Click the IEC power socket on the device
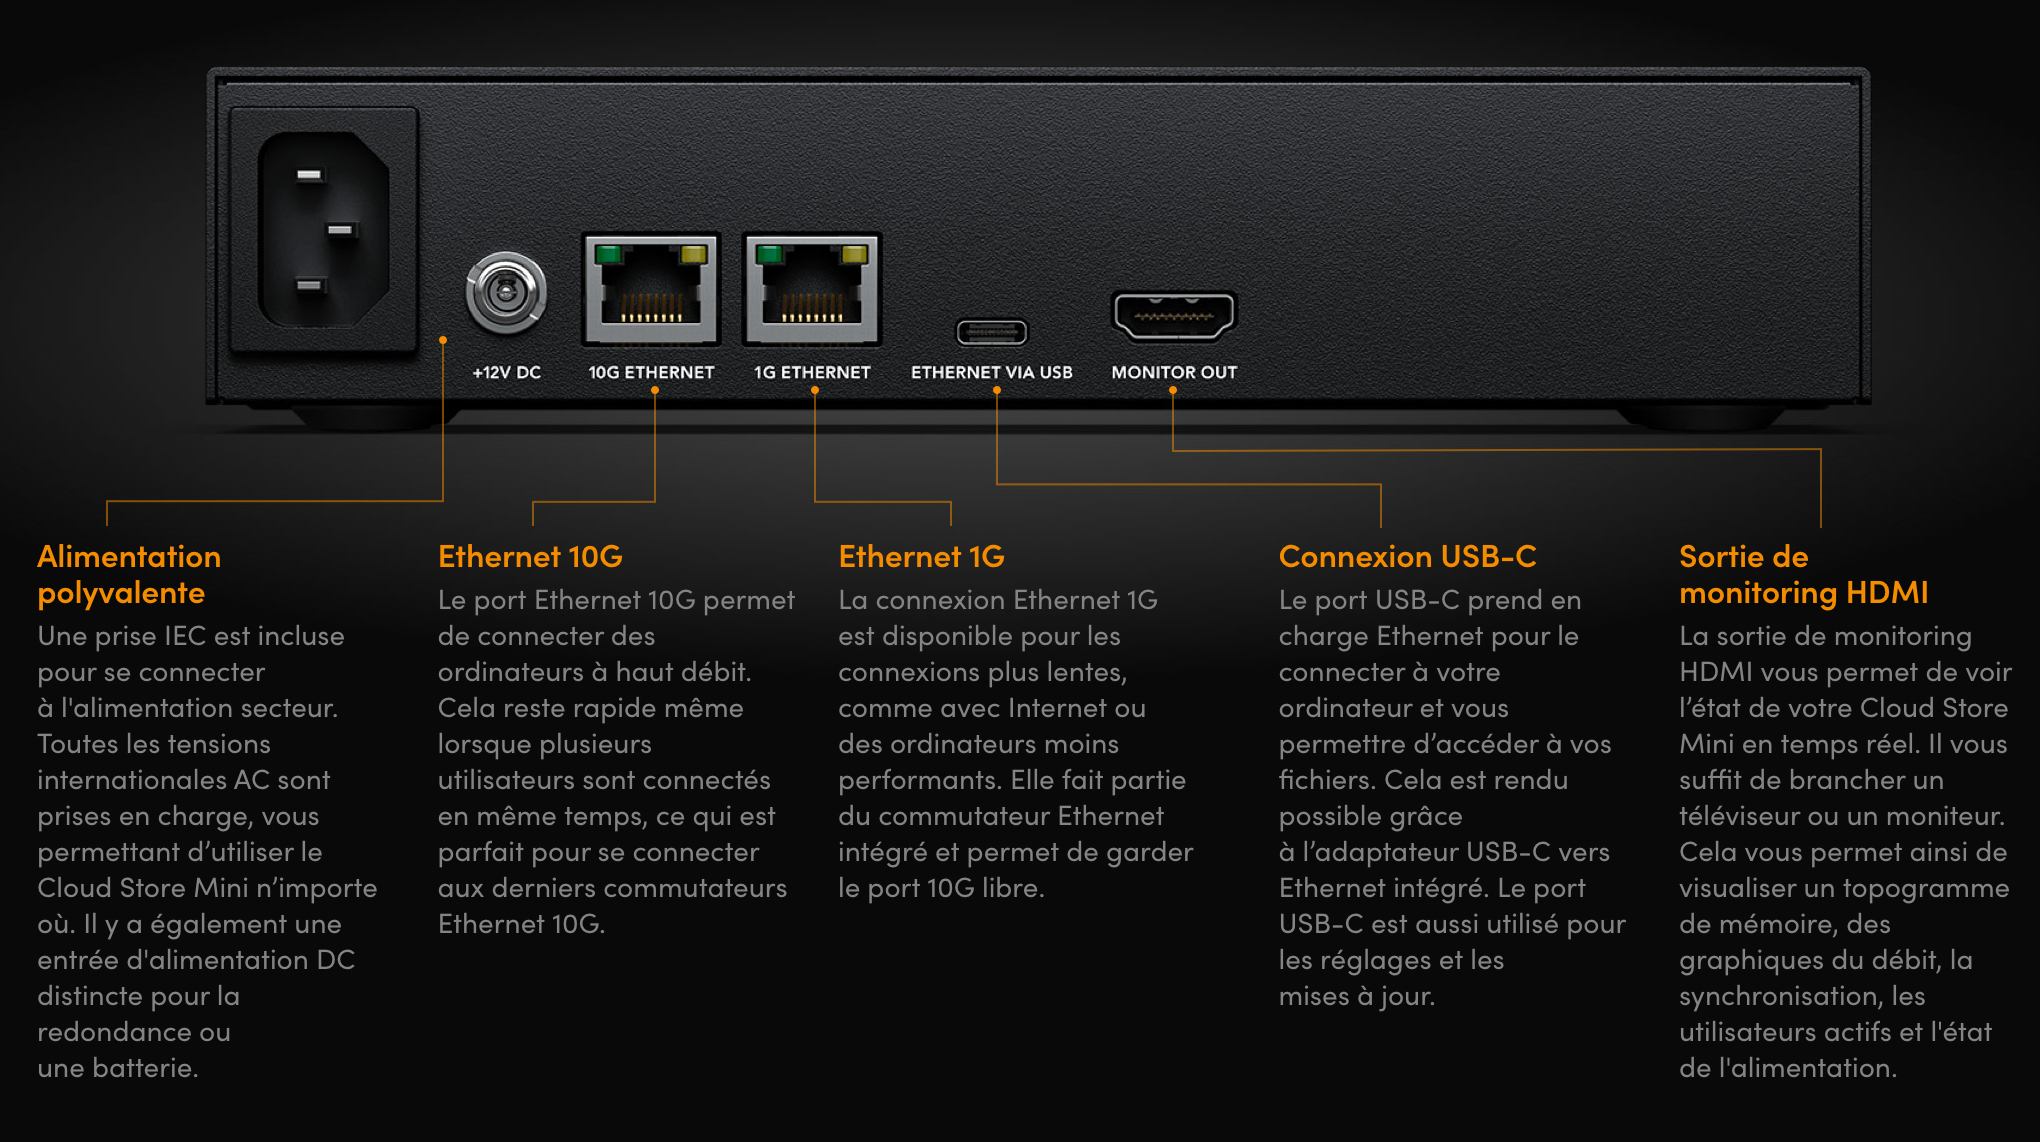 (x=324, y=230)
